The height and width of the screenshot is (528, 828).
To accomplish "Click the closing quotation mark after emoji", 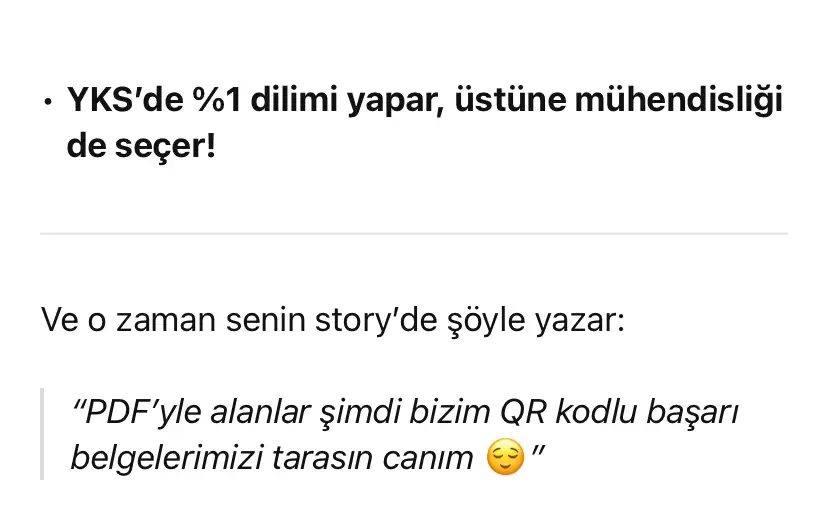I will click(x=537, y=455).
